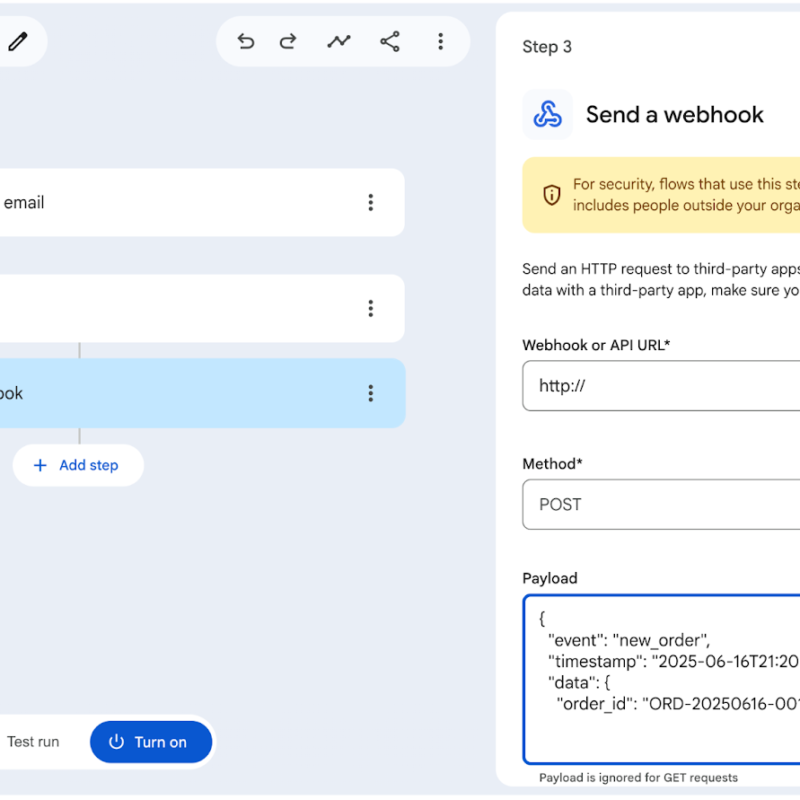Open the toolbar more options menu
This screenshot has width=800, height=800.
point(441,41)
